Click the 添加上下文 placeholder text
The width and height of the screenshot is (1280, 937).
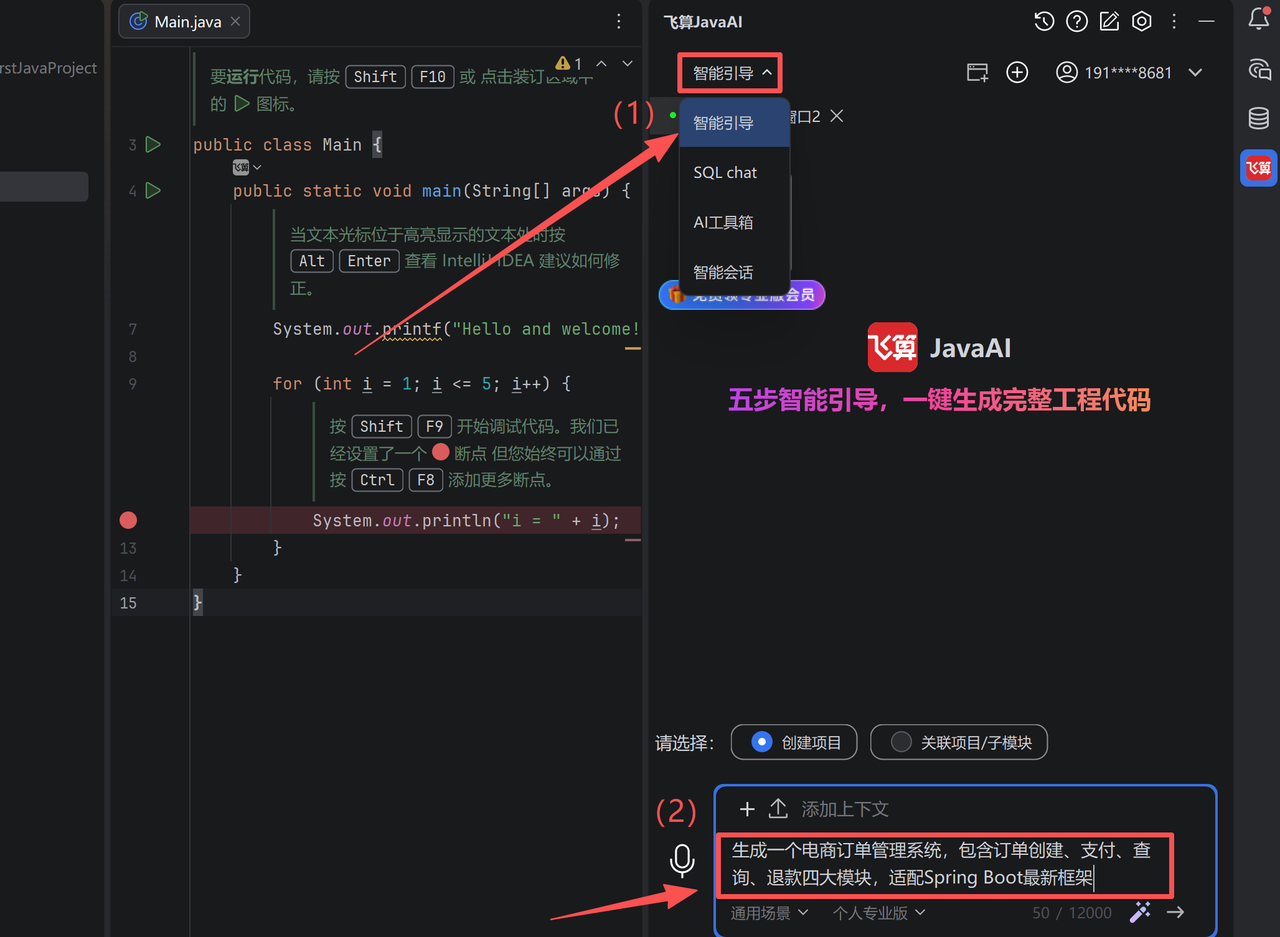coord(845,809)
